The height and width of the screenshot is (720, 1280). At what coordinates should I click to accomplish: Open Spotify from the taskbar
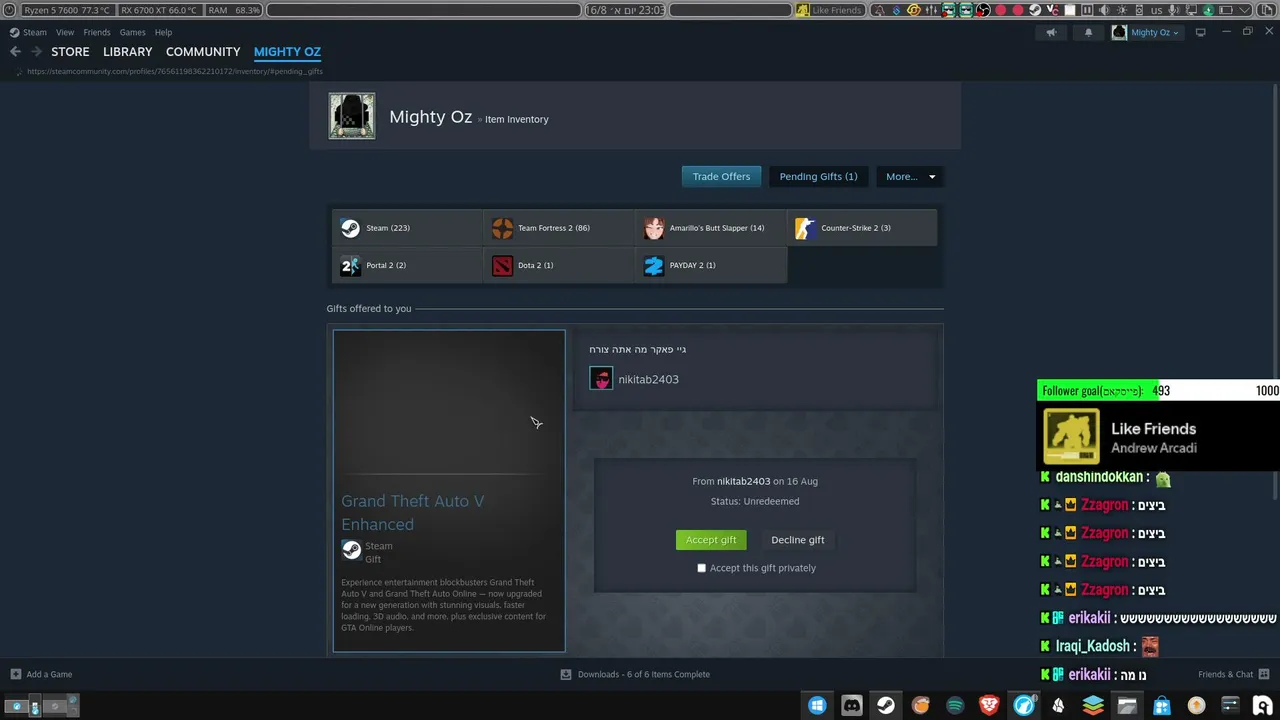pyautogui.click(x=955, y=705)
